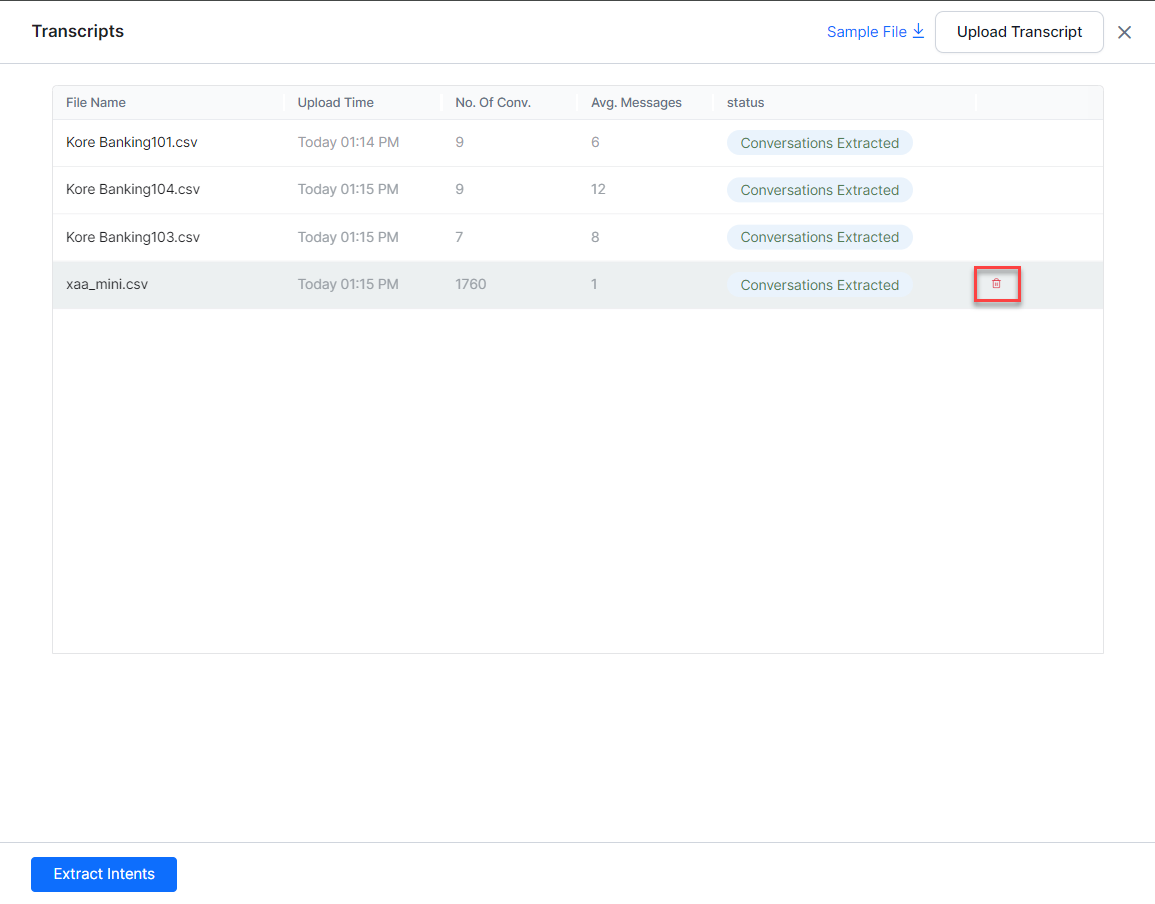Click the 1760 conversation count cell
This screenshot has height=904, width=1155.
click(470, 285)
